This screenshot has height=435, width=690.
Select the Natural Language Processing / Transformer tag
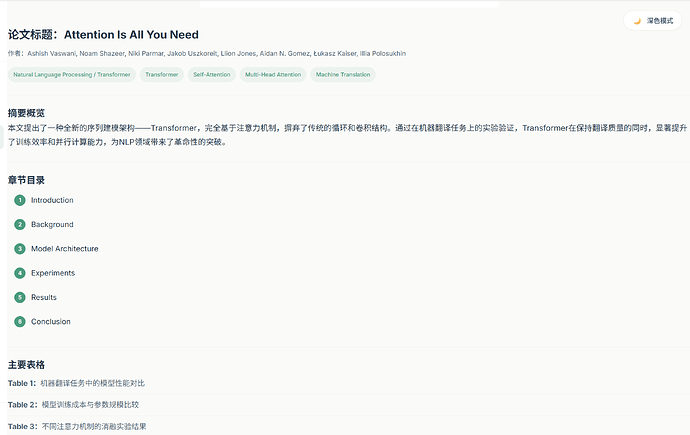point(72,75)
